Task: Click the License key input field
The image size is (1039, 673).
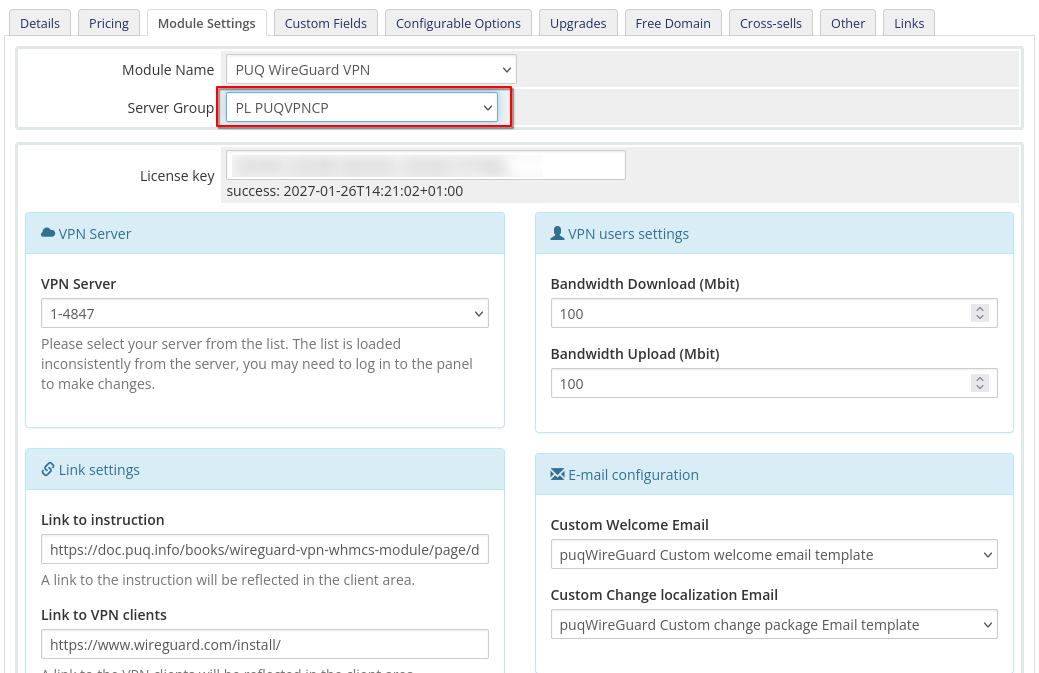Action: [425, 165]
